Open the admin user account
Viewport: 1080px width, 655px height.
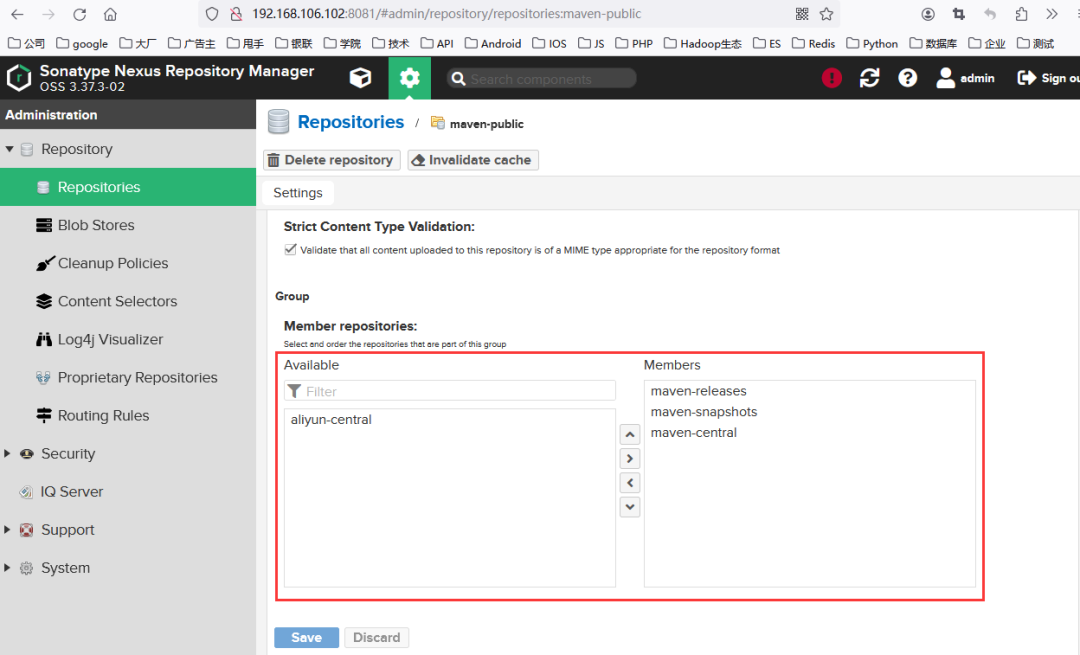click(x=965, y=78)
